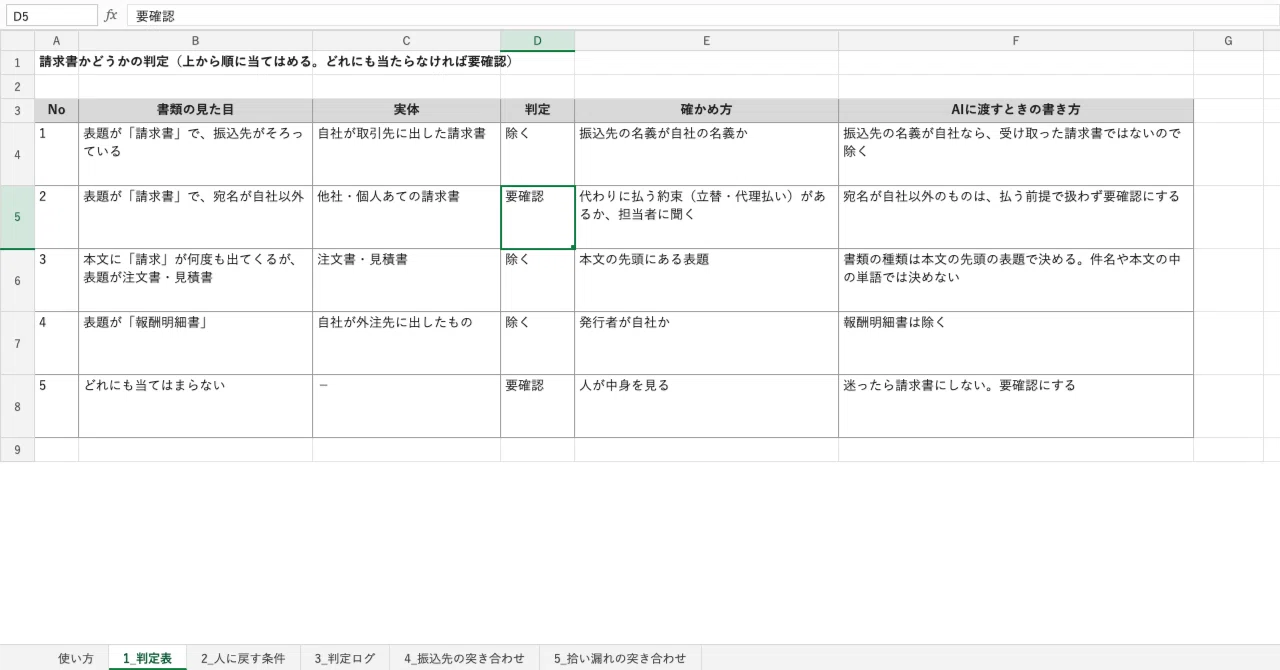The height and width of the screenshot is (670, 1280).
Task: Click the No header cell
Action: point(56,110)
